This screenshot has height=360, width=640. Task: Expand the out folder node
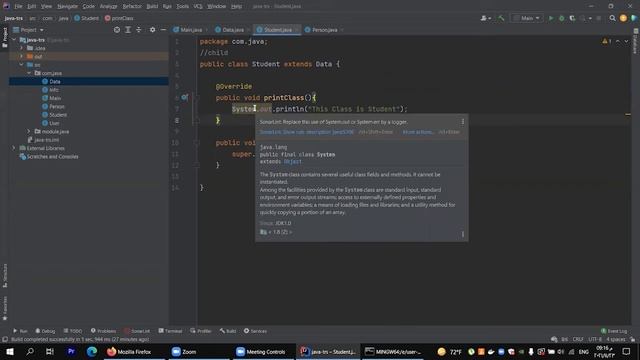(x=22, y=56)
